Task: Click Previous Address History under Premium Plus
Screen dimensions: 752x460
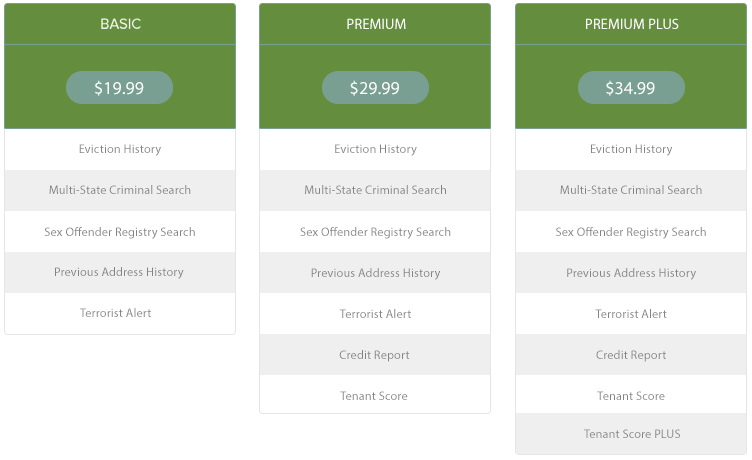Action: tap(631, 272)
